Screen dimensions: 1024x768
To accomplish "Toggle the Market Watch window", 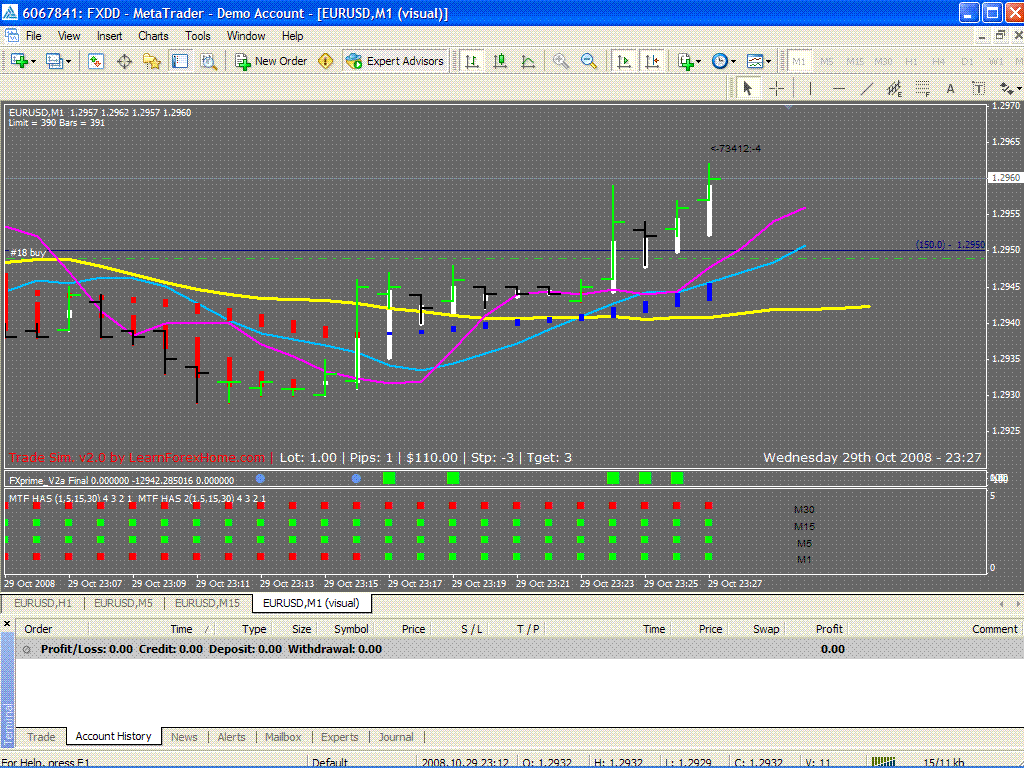I will pyautogui.click(x=96, y=61).
